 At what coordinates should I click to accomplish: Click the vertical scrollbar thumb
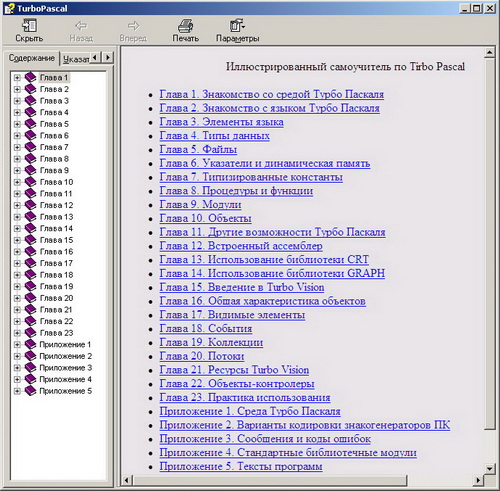(489, 244)
